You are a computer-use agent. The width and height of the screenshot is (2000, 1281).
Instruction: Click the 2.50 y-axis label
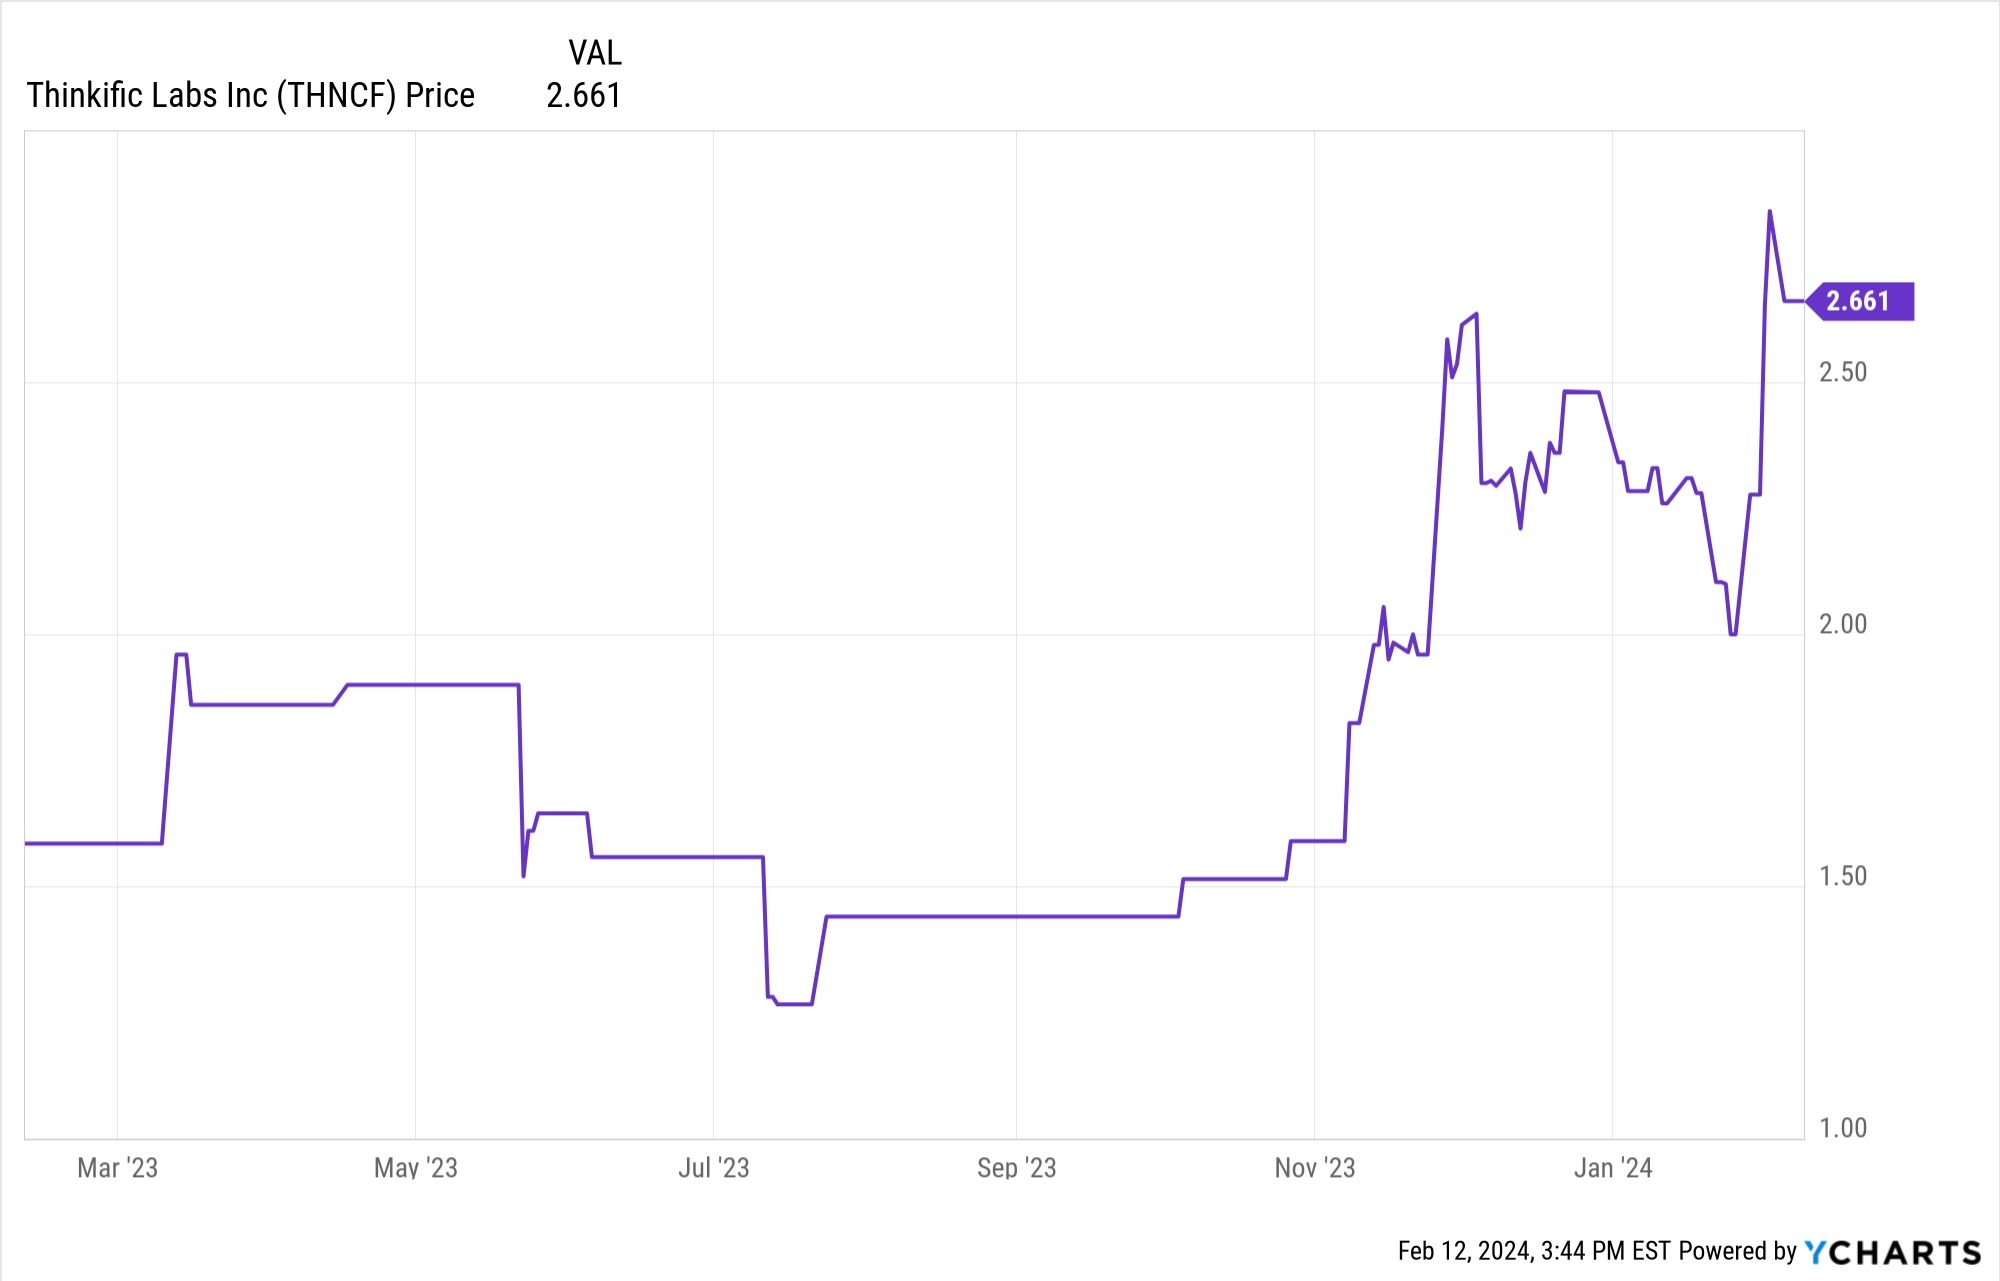[1843, 372]
